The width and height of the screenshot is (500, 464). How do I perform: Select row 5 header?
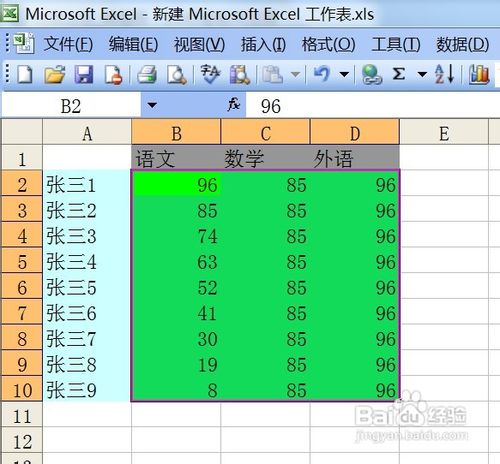click(22, 261)
